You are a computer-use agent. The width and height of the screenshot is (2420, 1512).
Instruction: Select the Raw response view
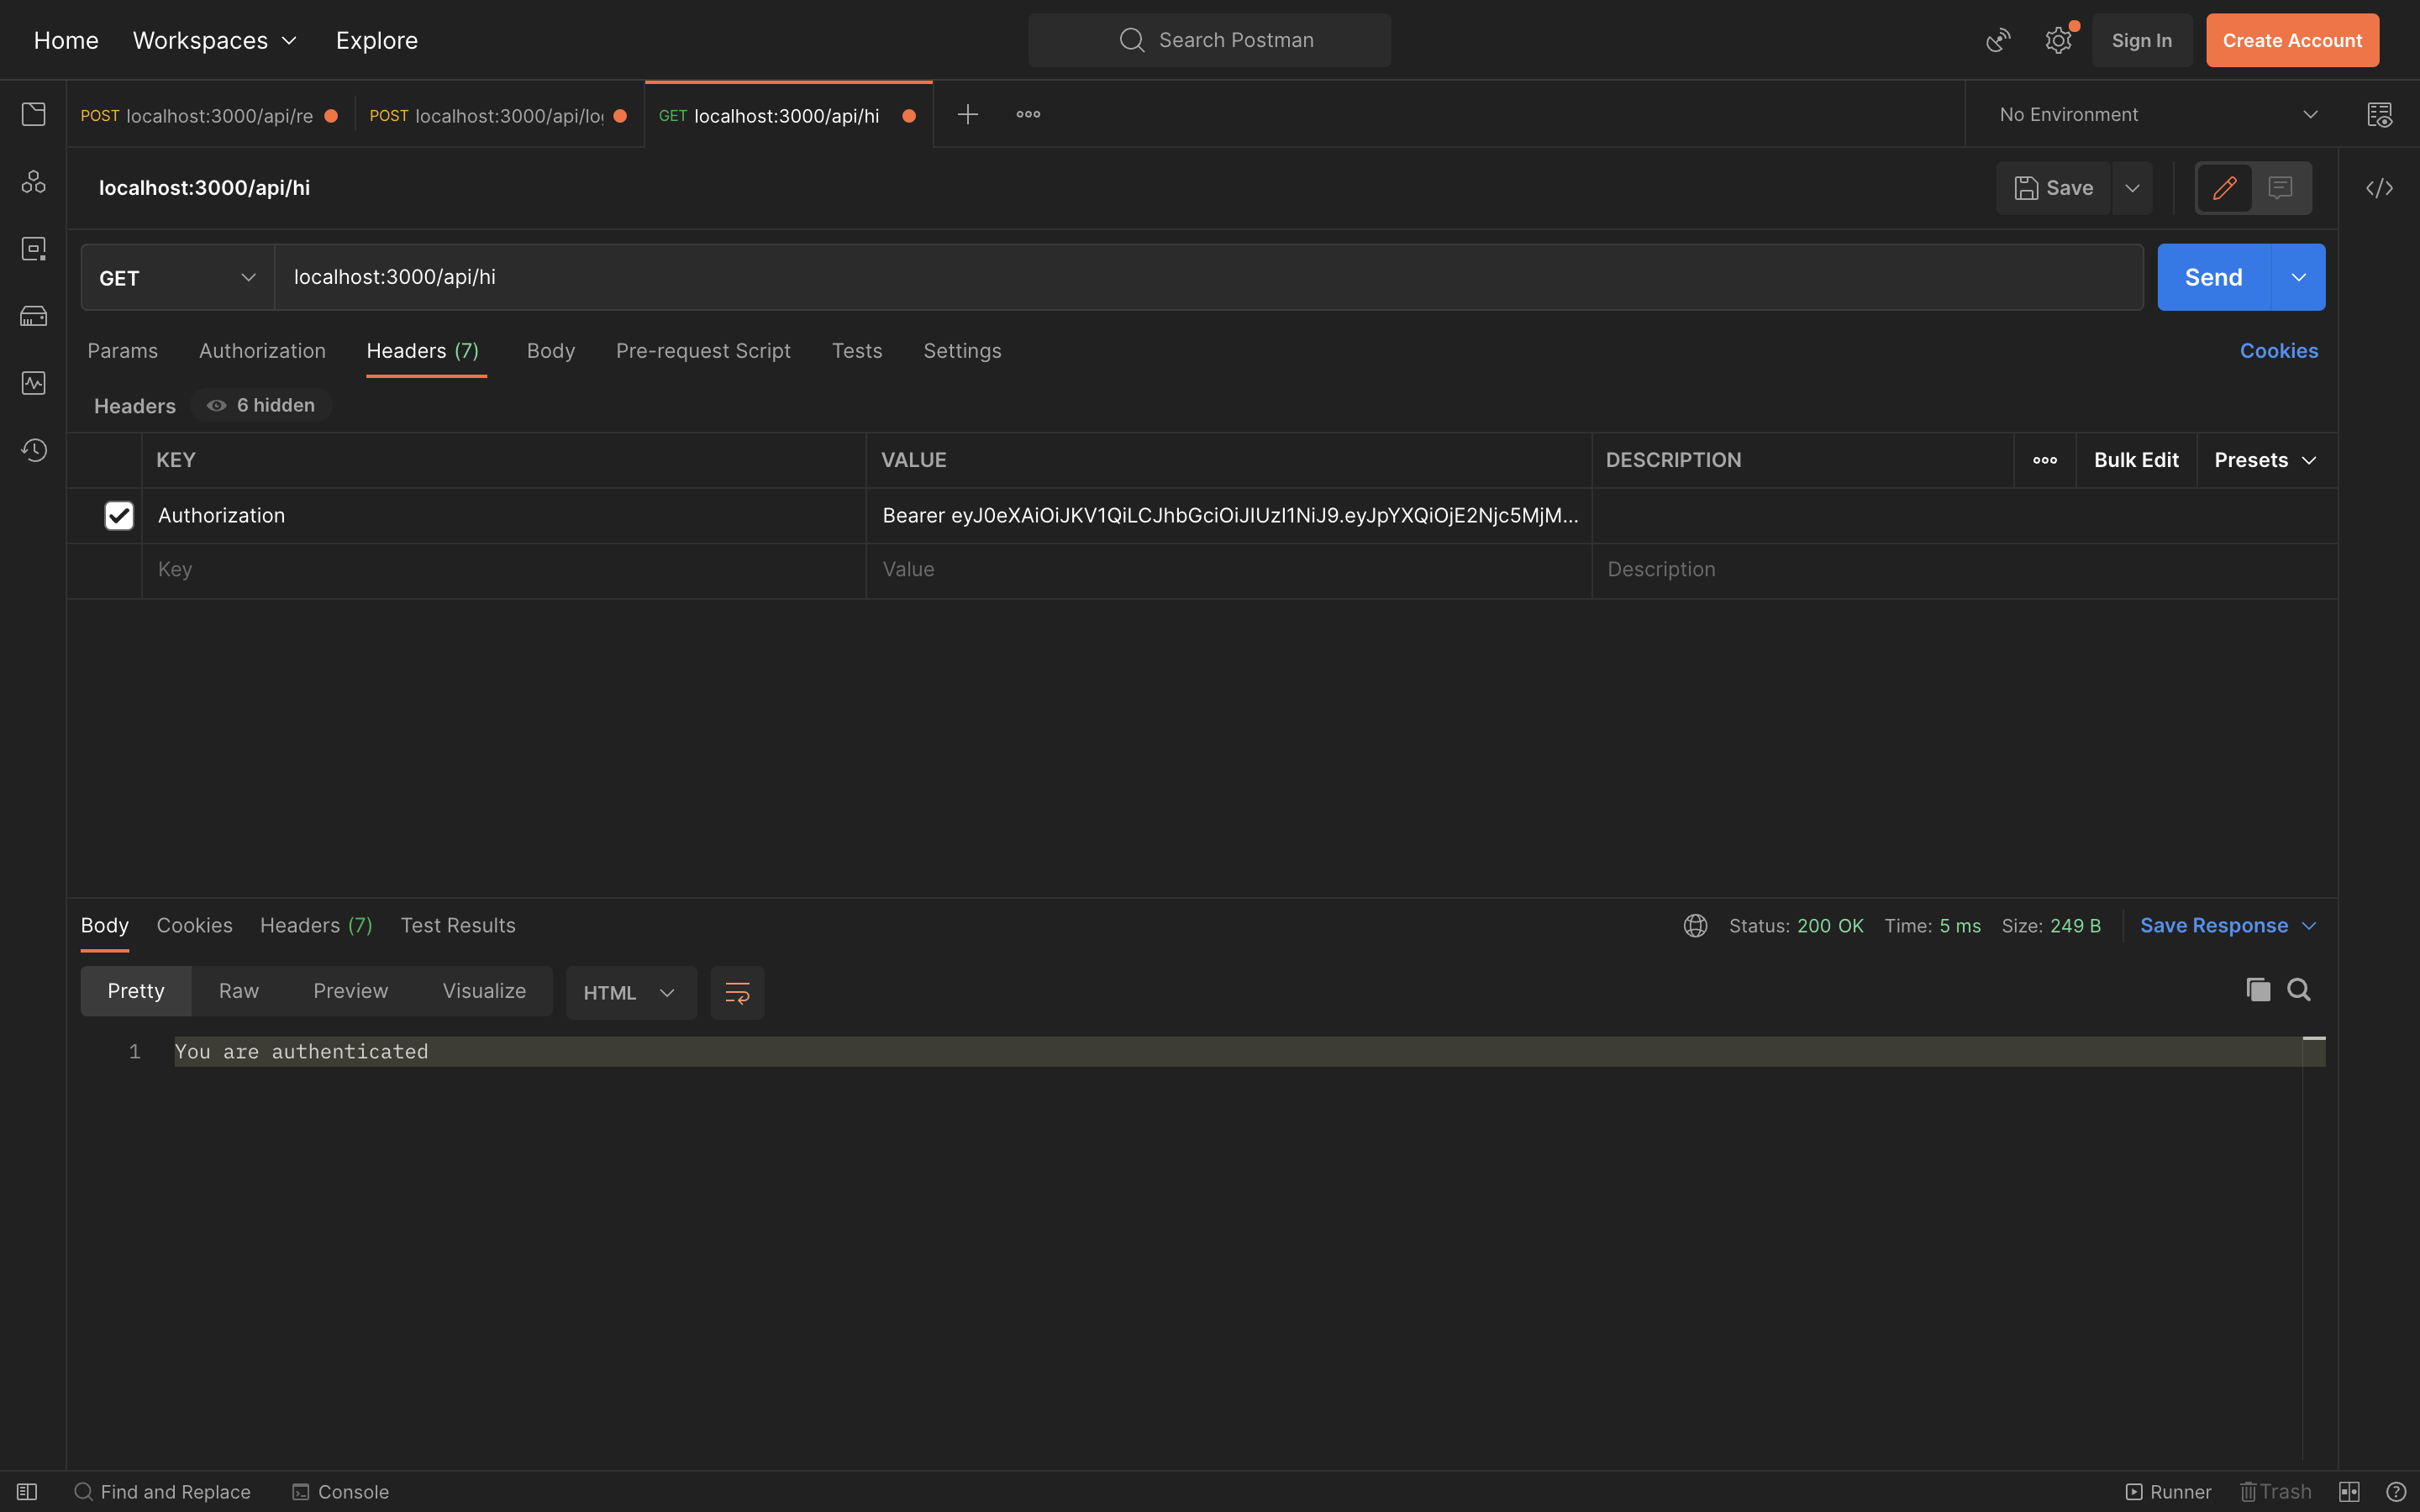(238, 991)
